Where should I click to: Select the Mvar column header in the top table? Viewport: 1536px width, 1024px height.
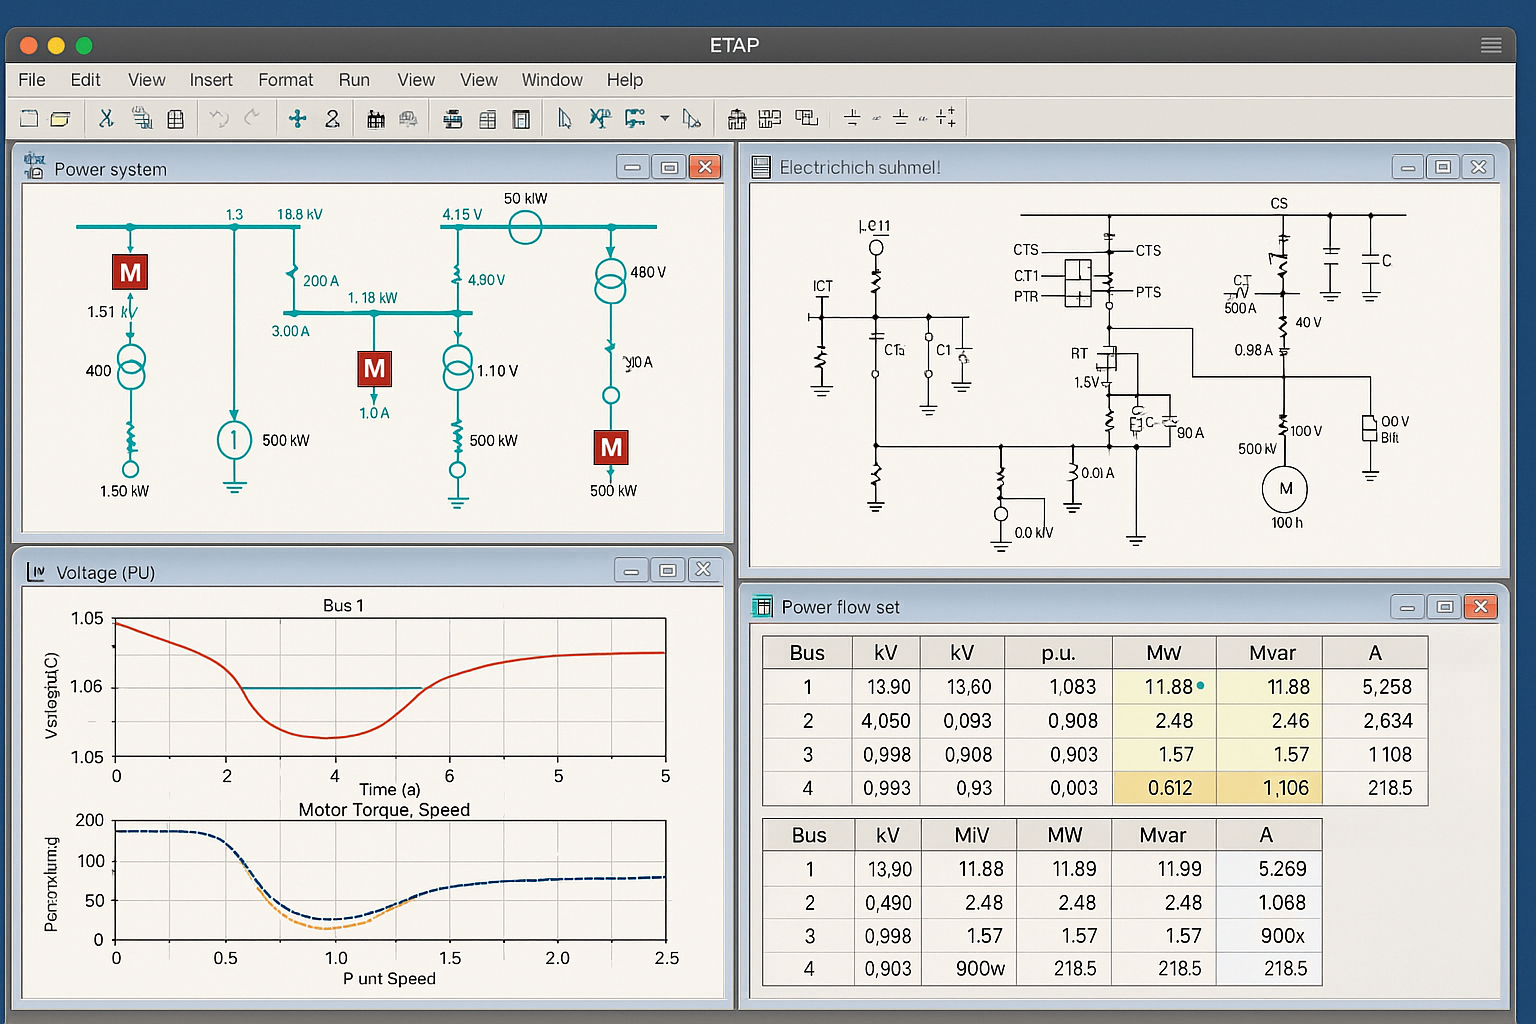pos(1272,653)
